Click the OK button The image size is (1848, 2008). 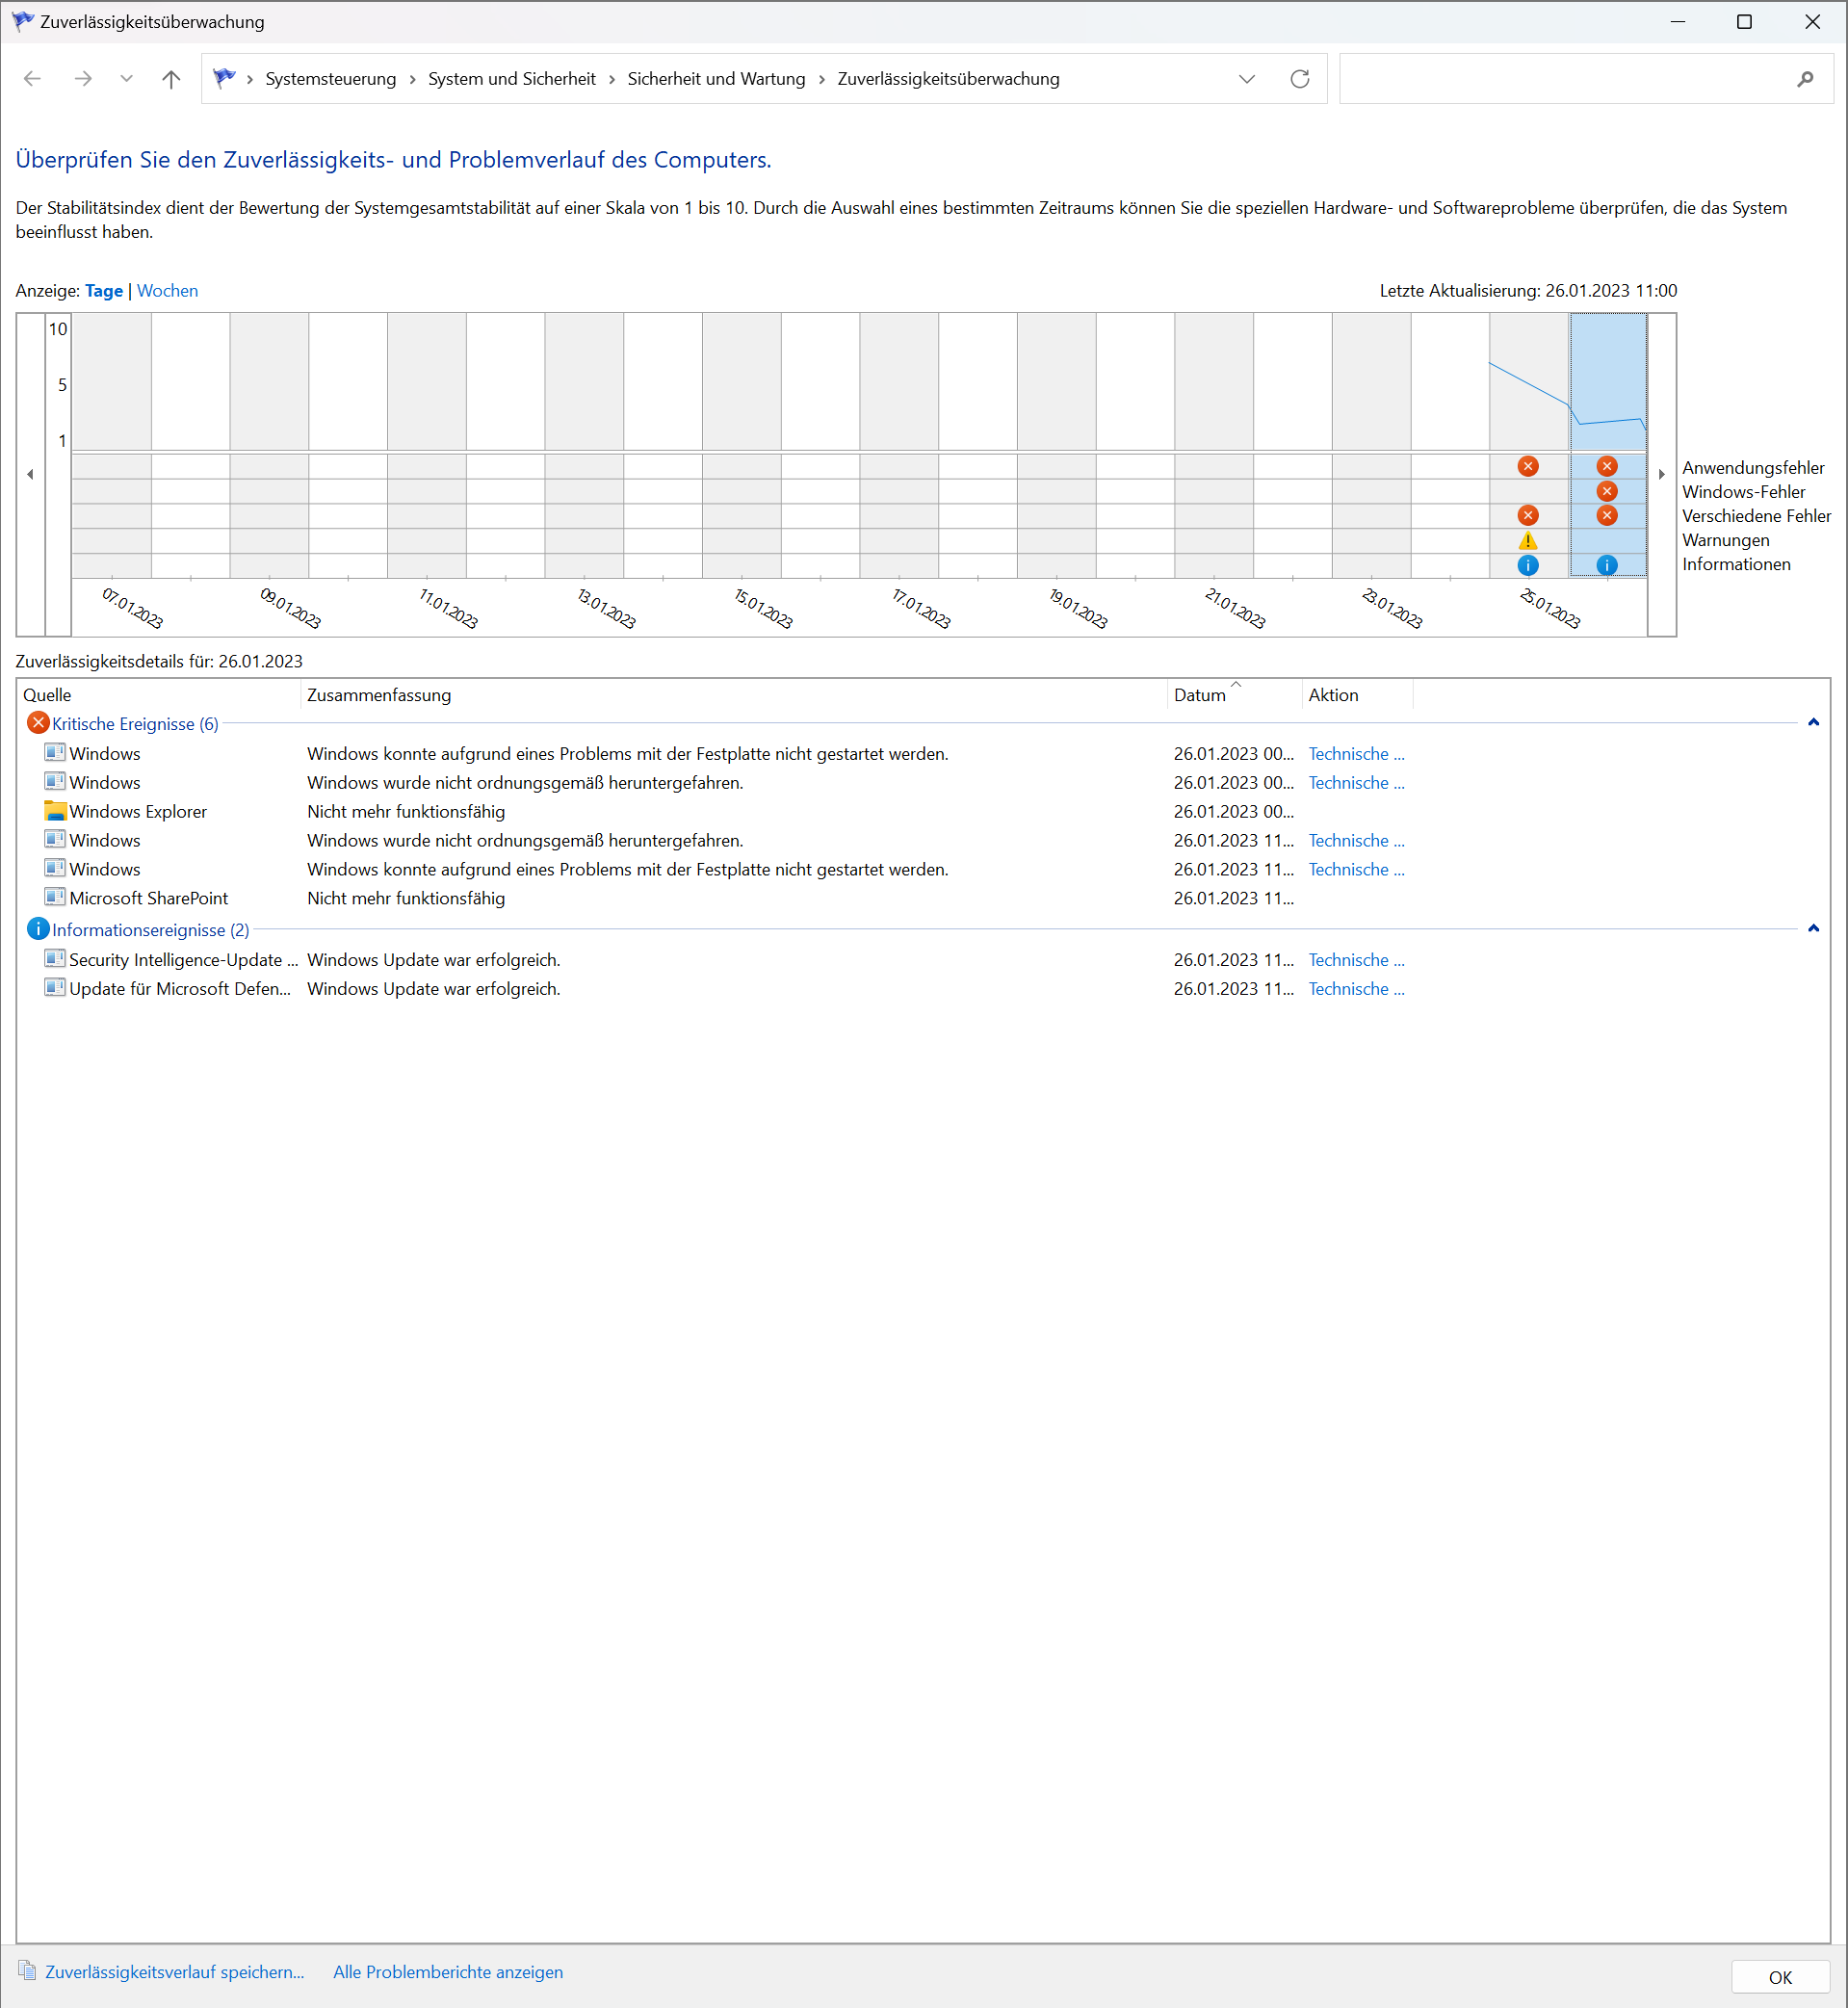click(x=1780, y=1977)
